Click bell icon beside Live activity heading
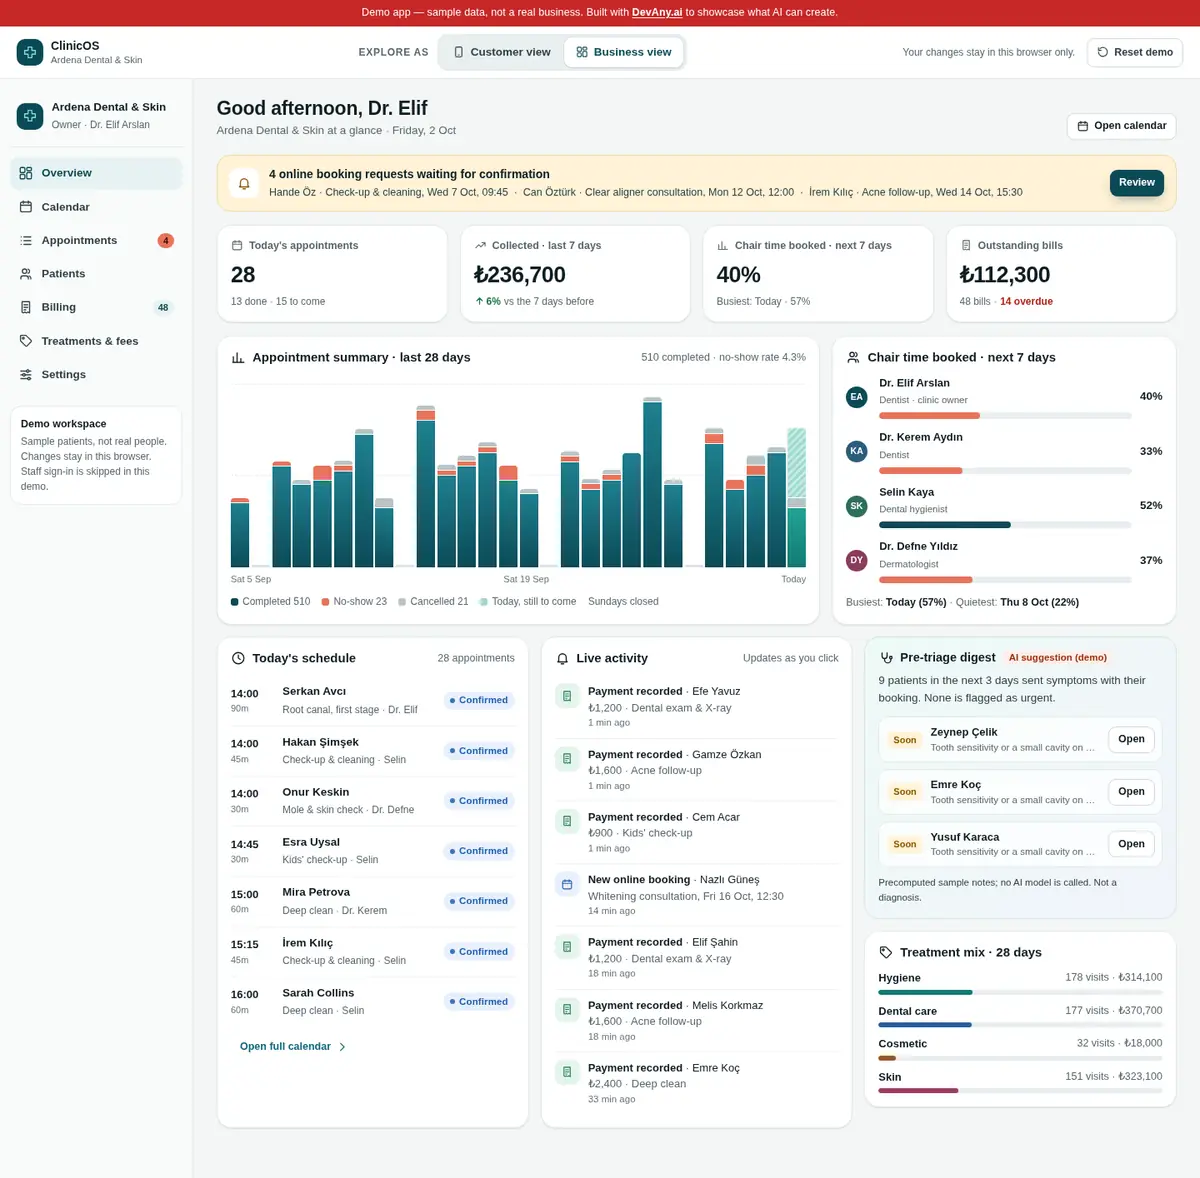Image resolution: width=1200 pixels, height=1178 pixels. pyautogui.click(x=562, y=658)
